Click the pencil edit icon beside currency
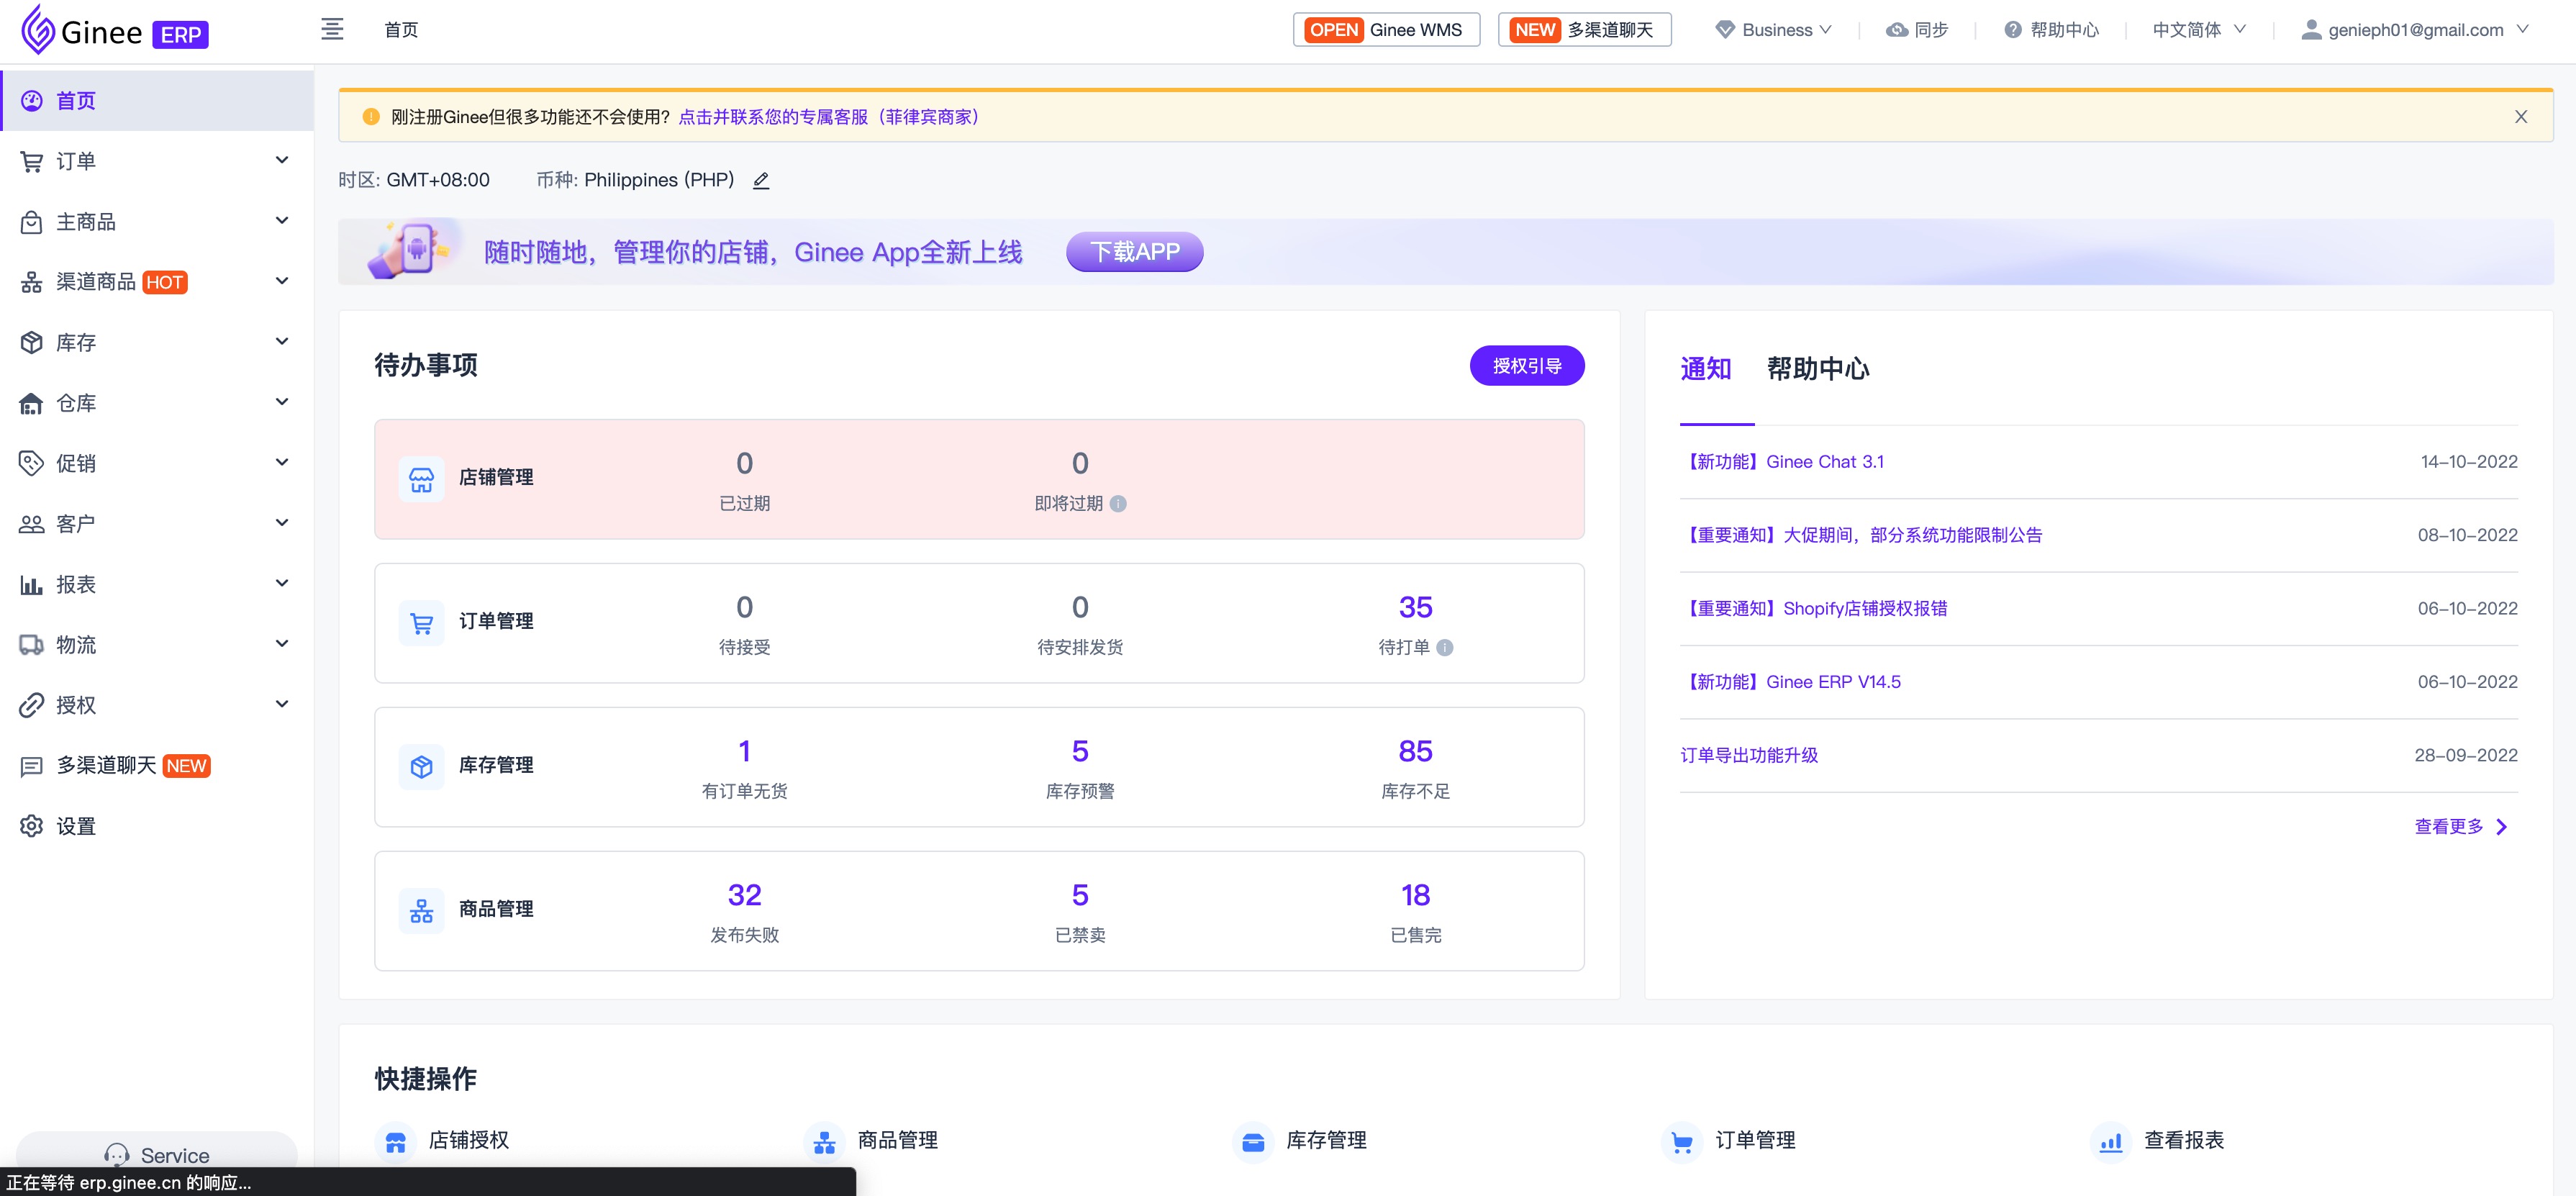 (761, 180)
